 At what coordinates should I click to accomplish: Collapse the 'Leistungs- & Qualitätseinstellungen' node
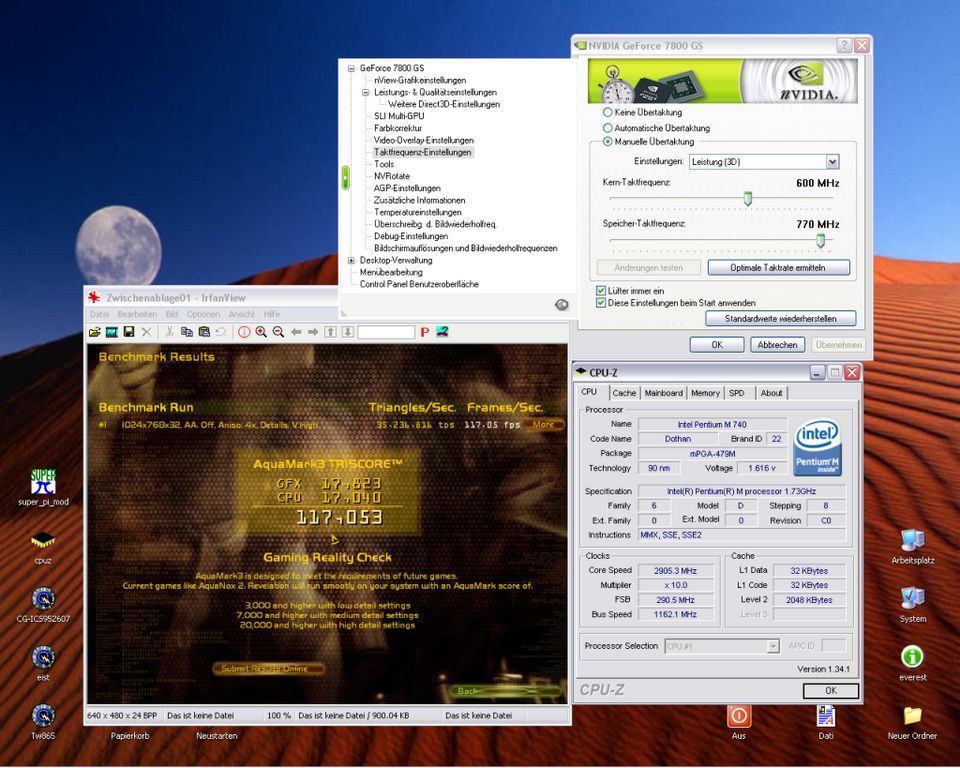[366, 92]
